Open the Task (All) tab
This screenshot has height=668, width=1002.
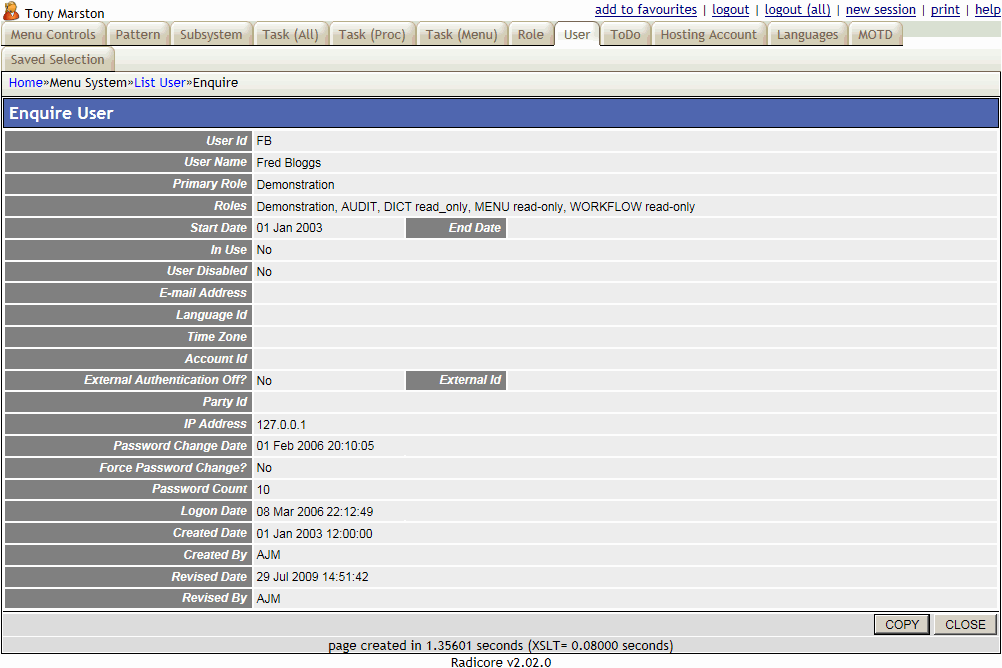pyautogui.click(x=290, y=33)
